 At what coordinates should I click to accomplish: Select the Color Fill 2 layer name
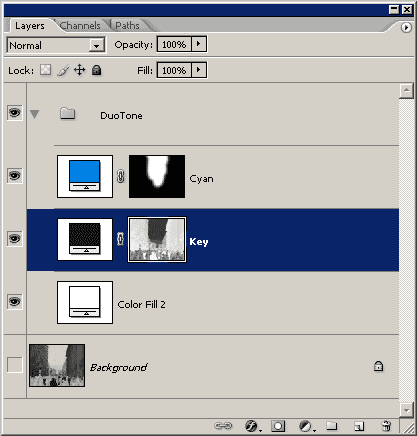[x=141, y=305]
